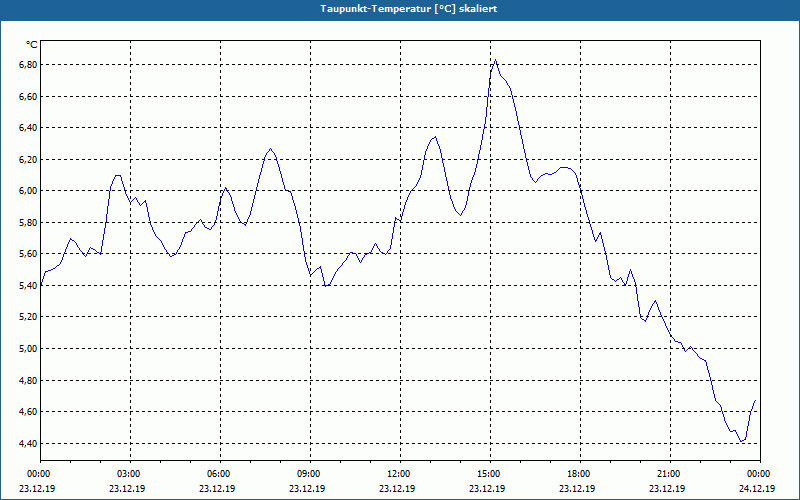Click the 15:00 time axis label
The image size is (800, 500).
tap(490, 474)
